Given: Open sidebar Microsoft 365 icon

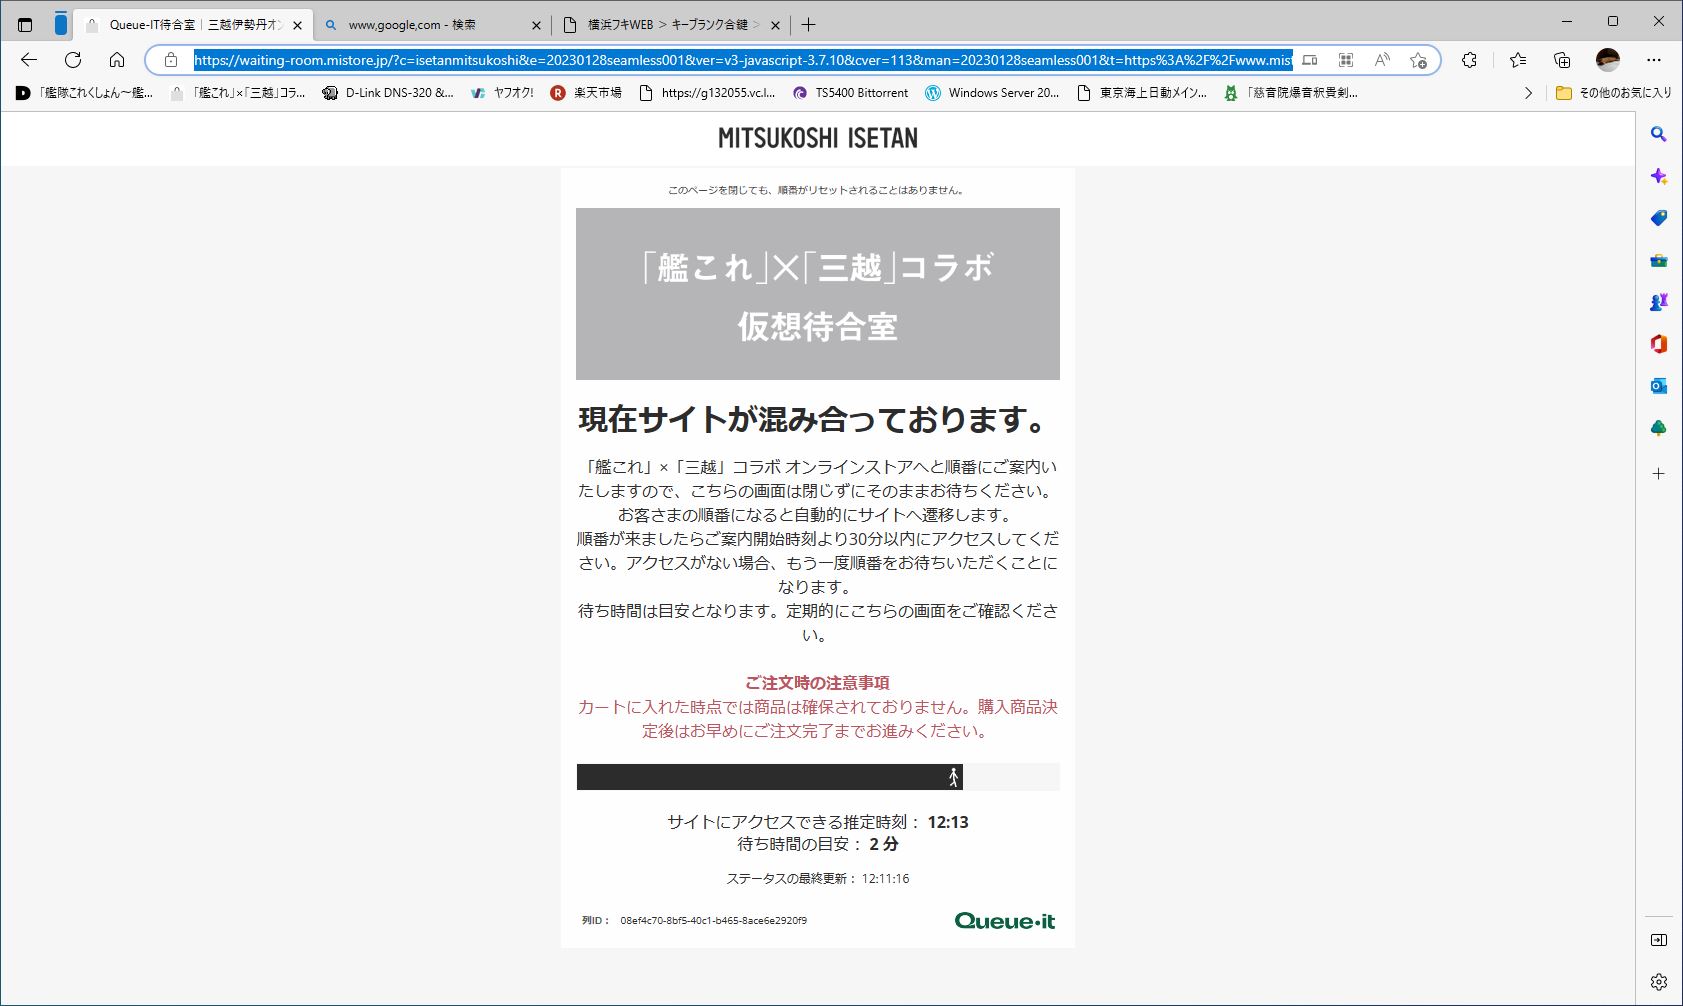Looking at the screenshot, I should pyautogui.click(x=1659, y=344).
